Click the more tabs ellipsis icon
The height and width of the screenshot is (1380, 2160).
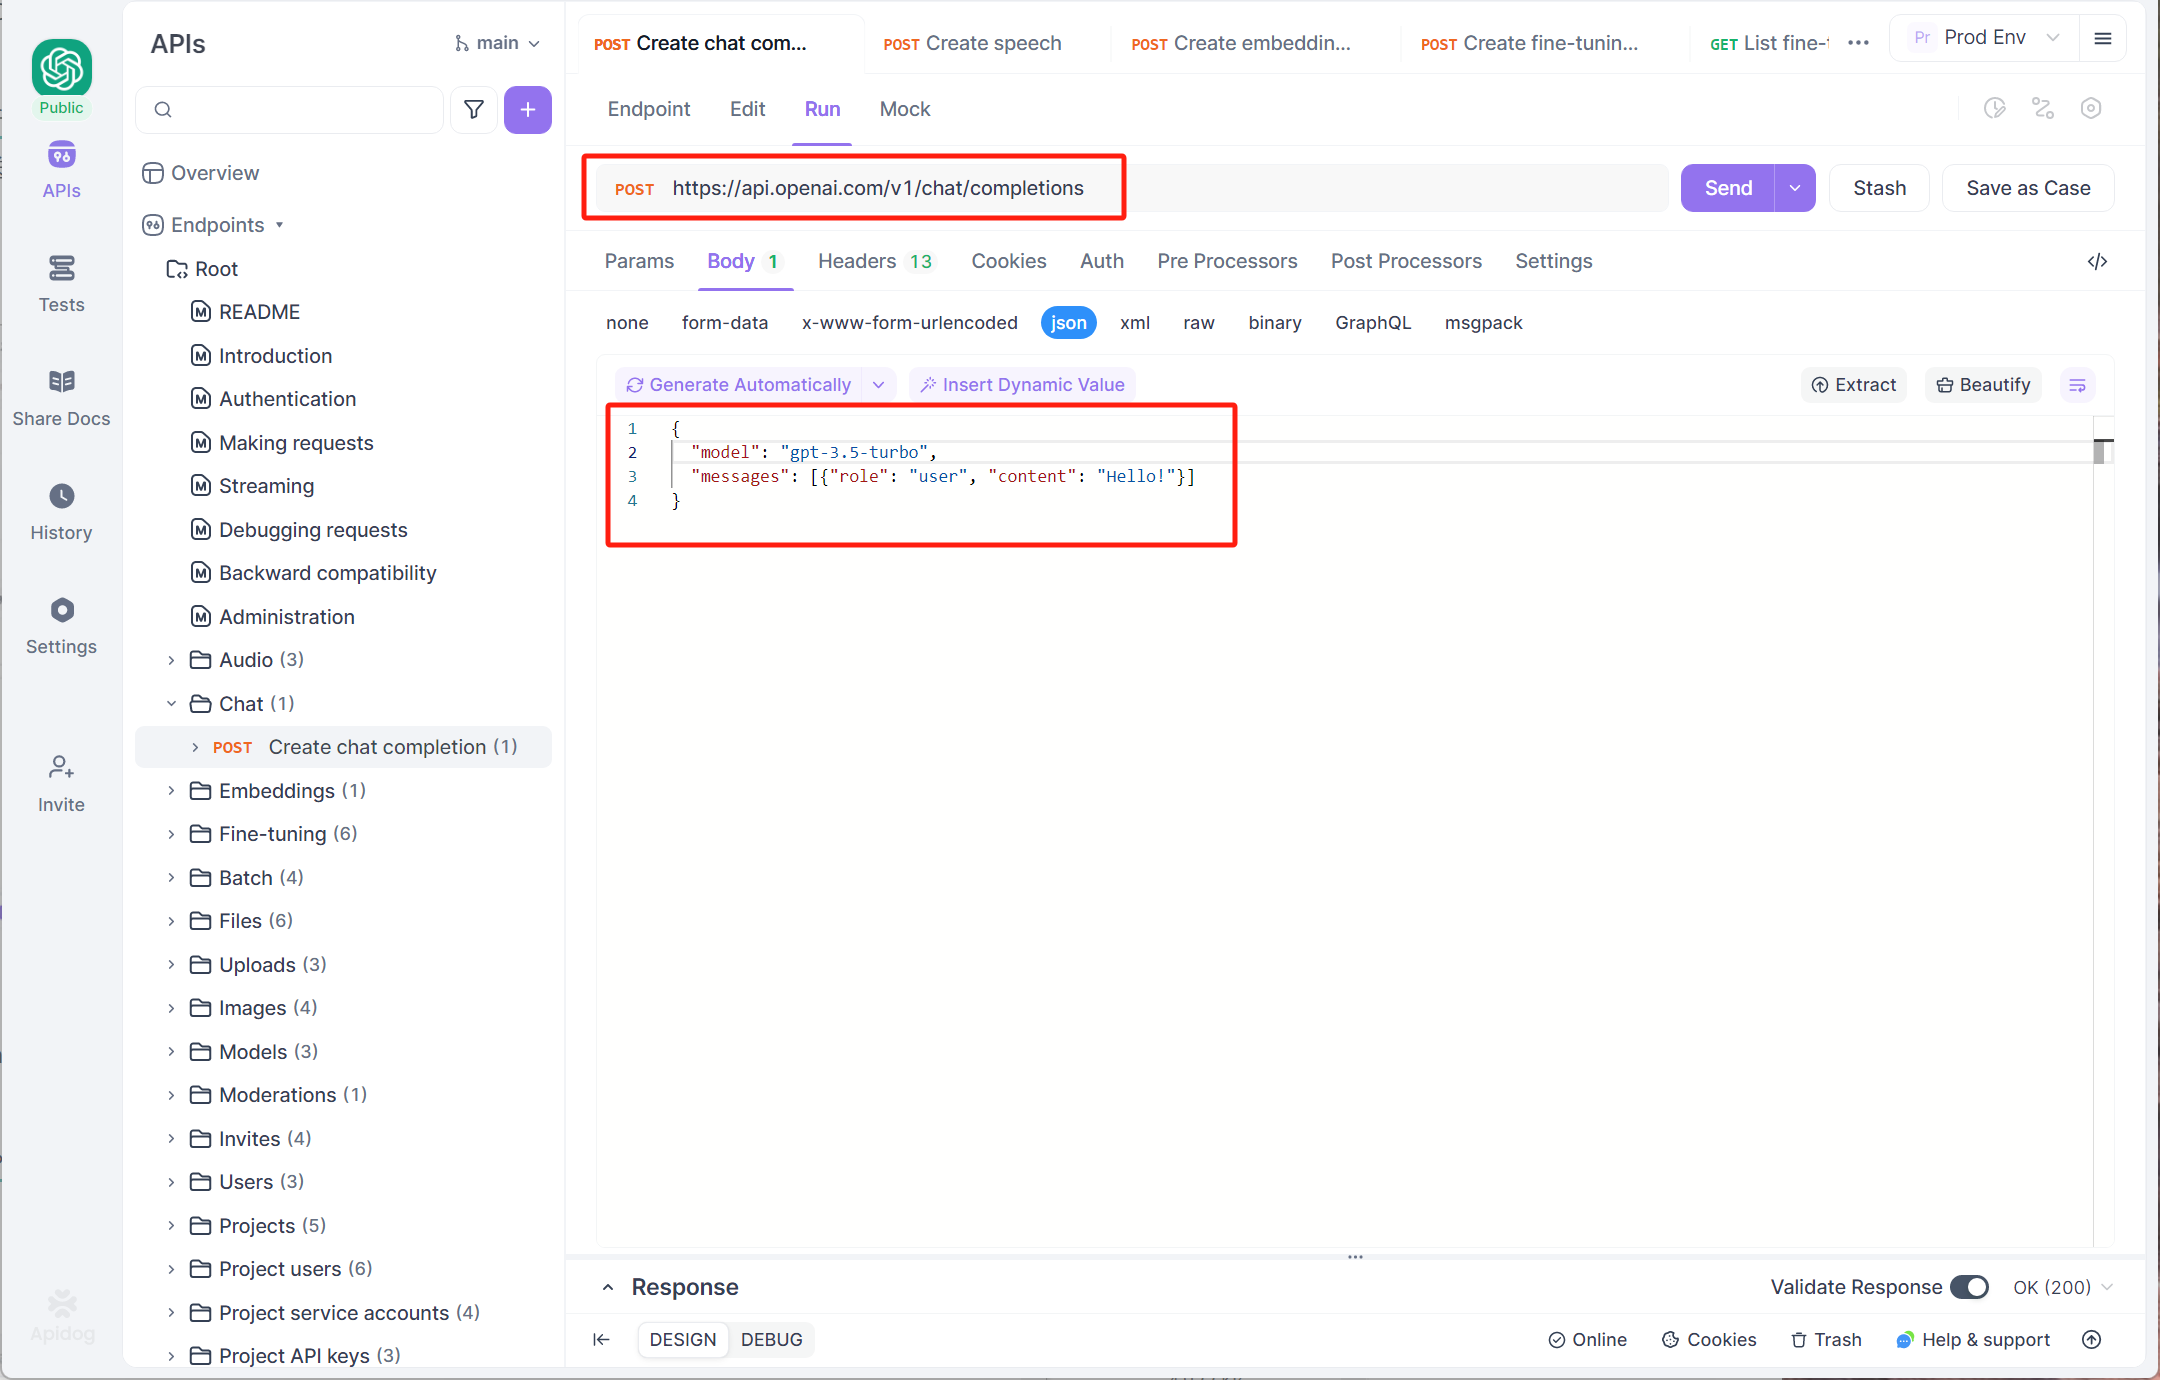[1859, 43]
